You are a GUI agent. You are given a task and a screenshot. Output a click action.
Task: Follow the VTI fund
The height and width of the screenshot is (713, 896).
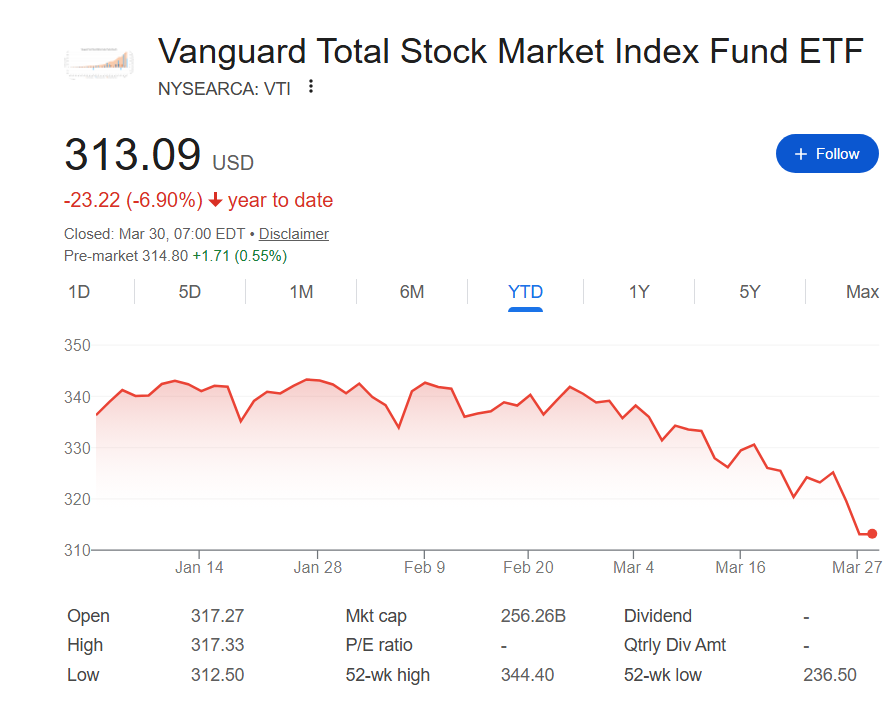click(x=827, y=153)
